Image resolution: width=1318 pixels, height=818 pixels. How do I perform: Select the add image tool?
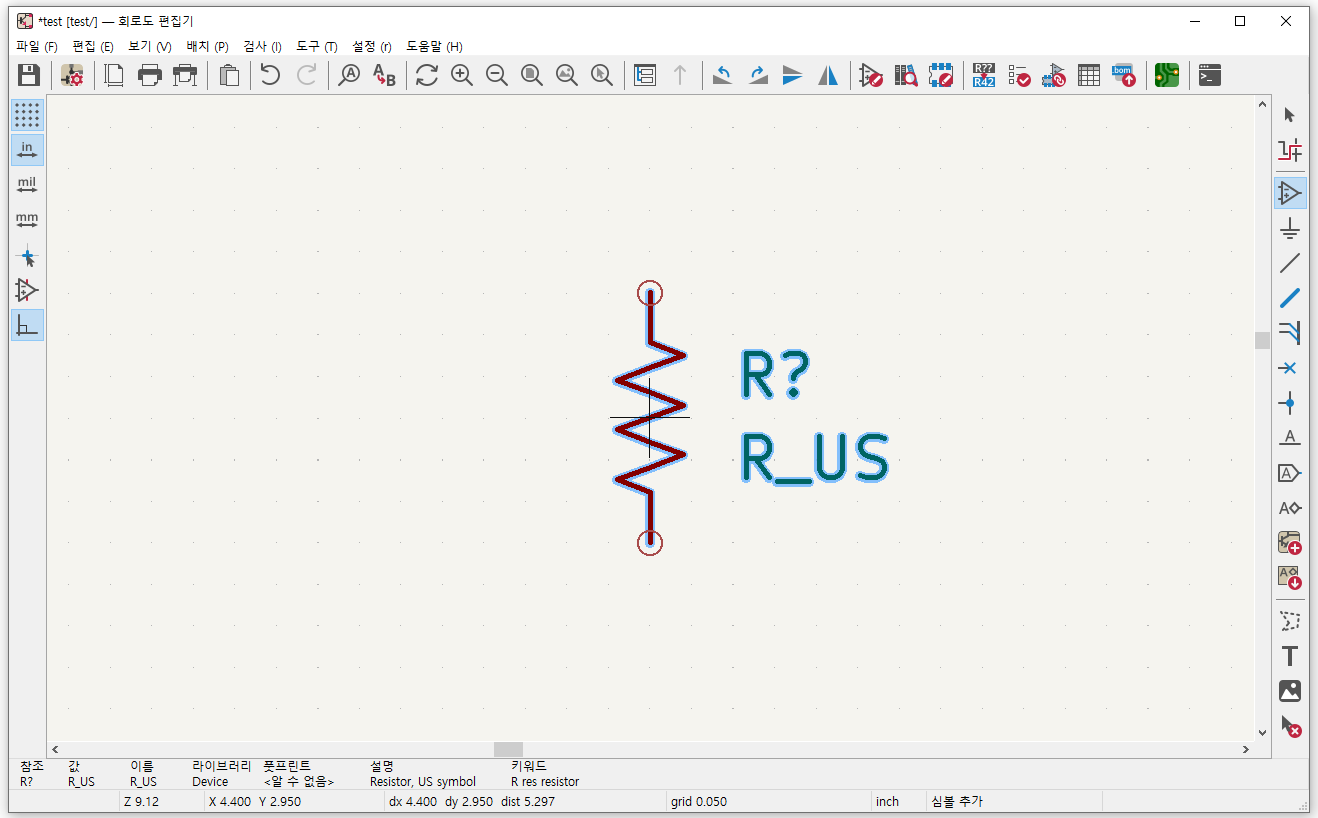point(1290,691)
